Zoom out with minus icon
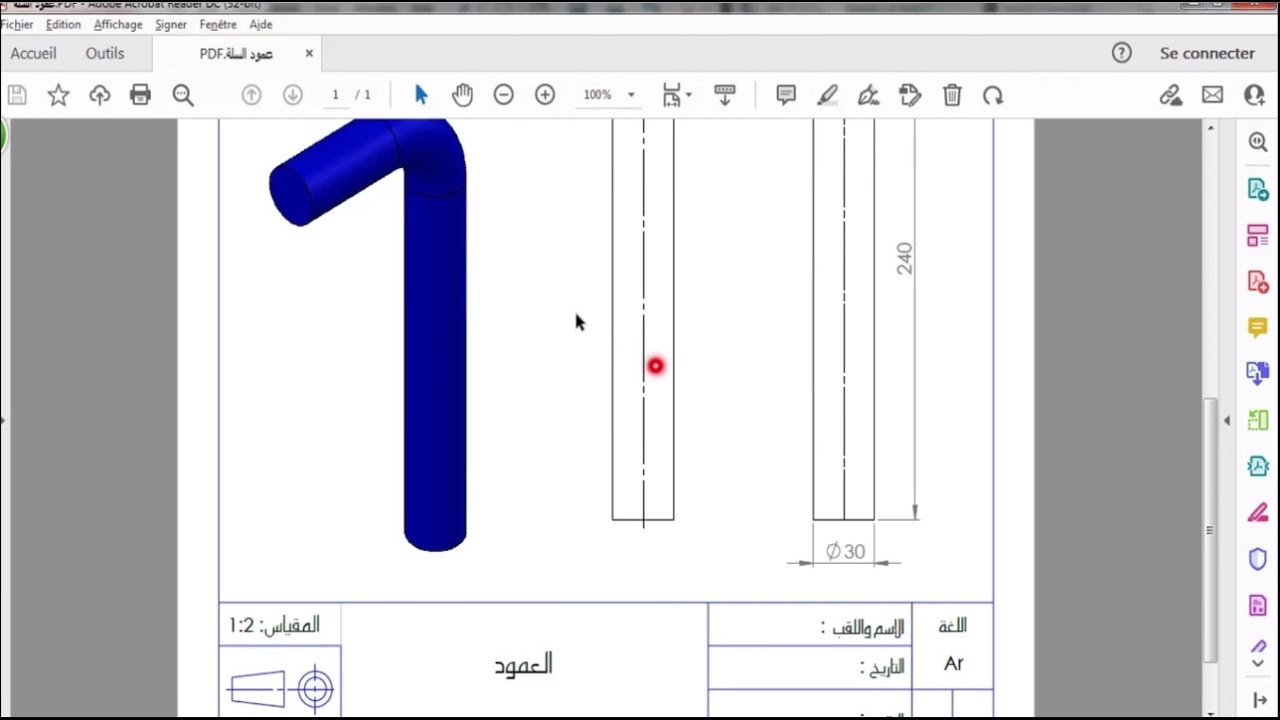Screen dimensions: 1280x720 [x=503, y=95]
